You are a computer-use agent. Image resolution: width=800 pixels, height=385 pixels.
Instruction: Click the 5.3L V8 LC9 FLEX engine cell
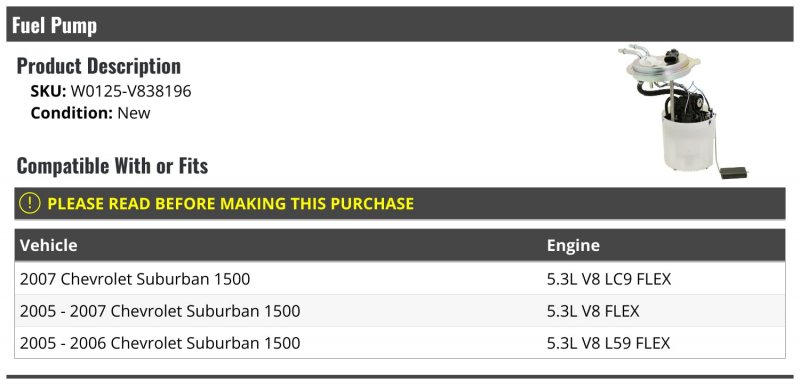609,279
